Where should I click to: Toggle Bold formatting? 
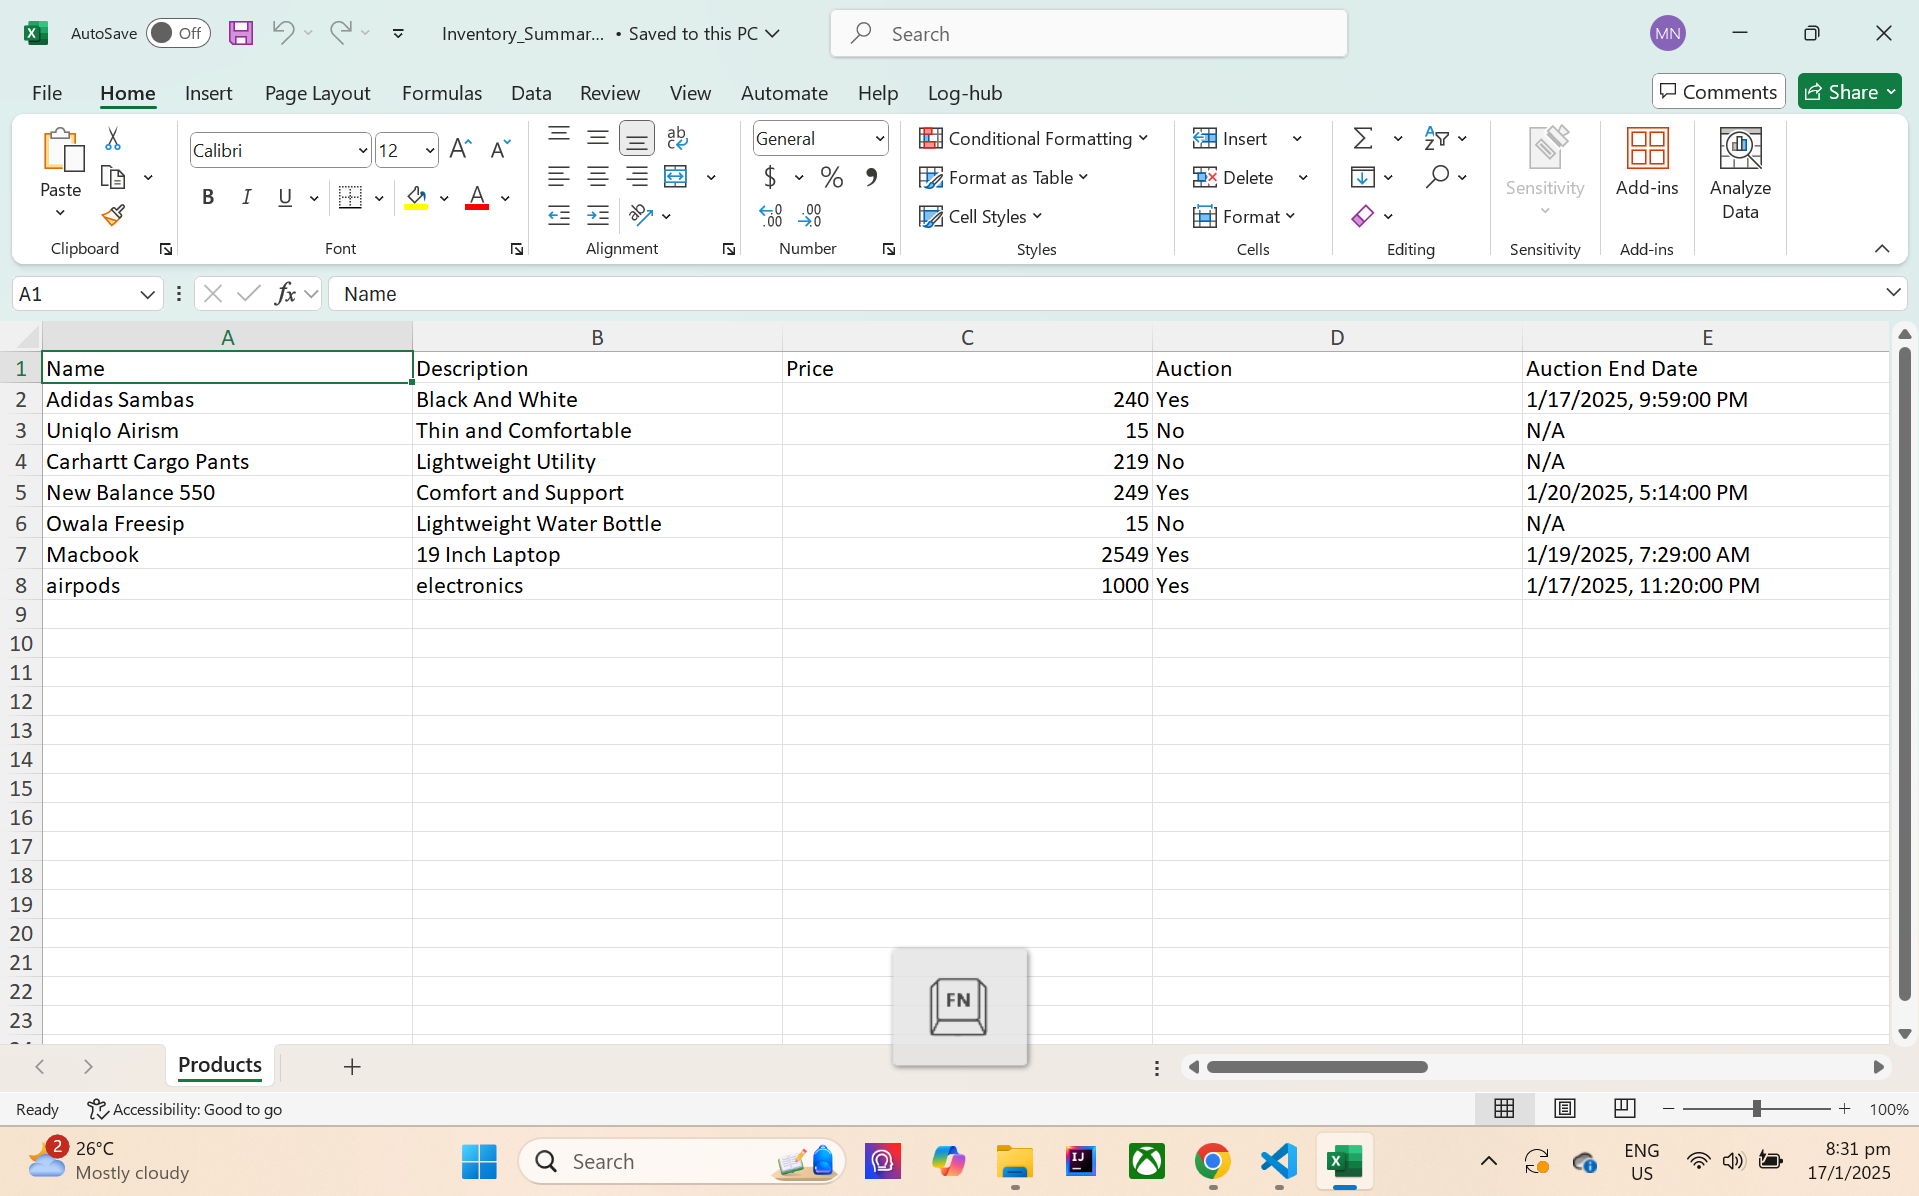point(208,197)
